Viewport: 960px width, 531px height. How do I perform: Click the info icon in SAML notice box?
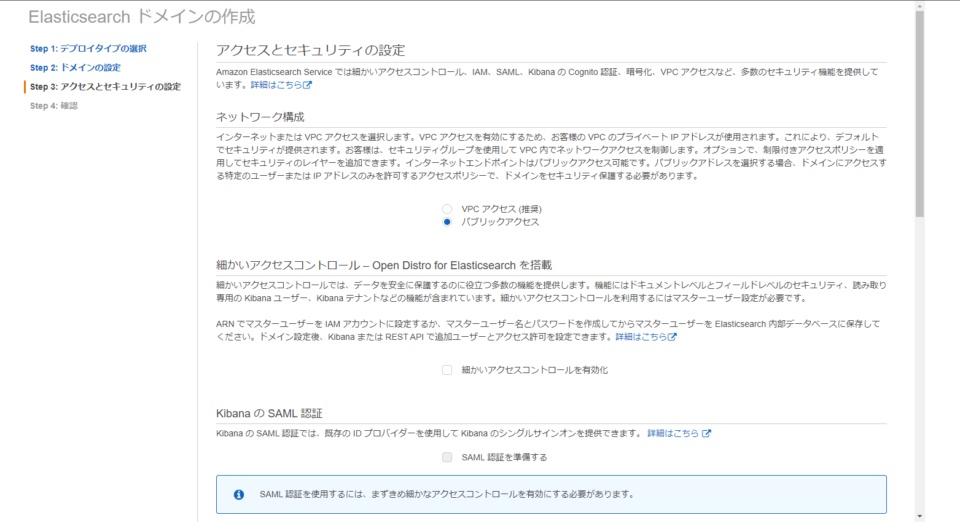[239, 494]
